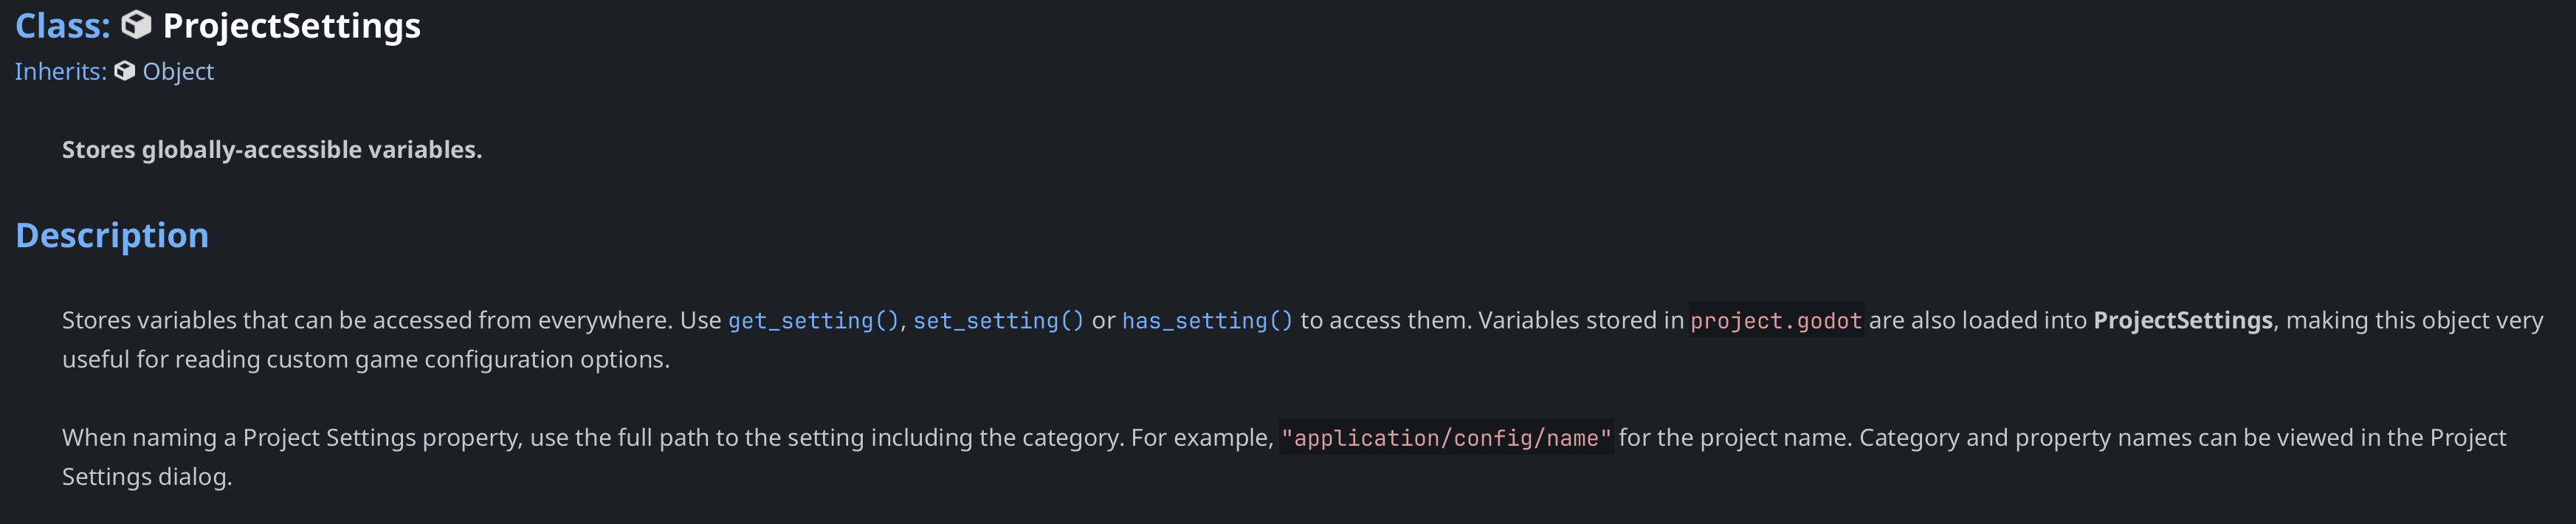Click the cube icon beside ProjectSettings title
The width and height of the screenshot is (2576, 524).
(x=136, y=25)
